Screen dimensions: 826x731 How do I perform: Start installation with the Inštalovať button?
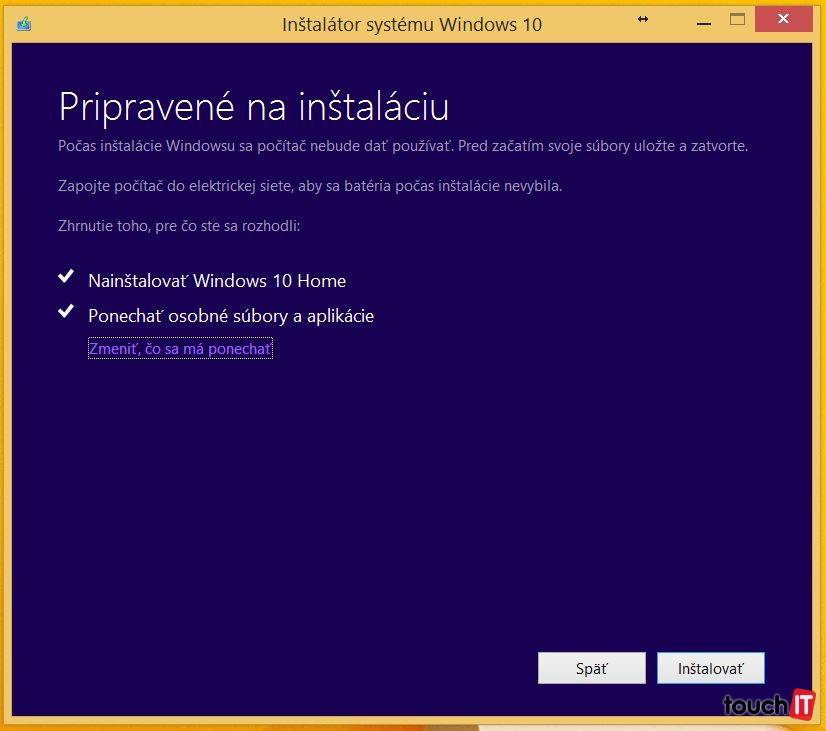pyautogui.click(x=710, y=669)
